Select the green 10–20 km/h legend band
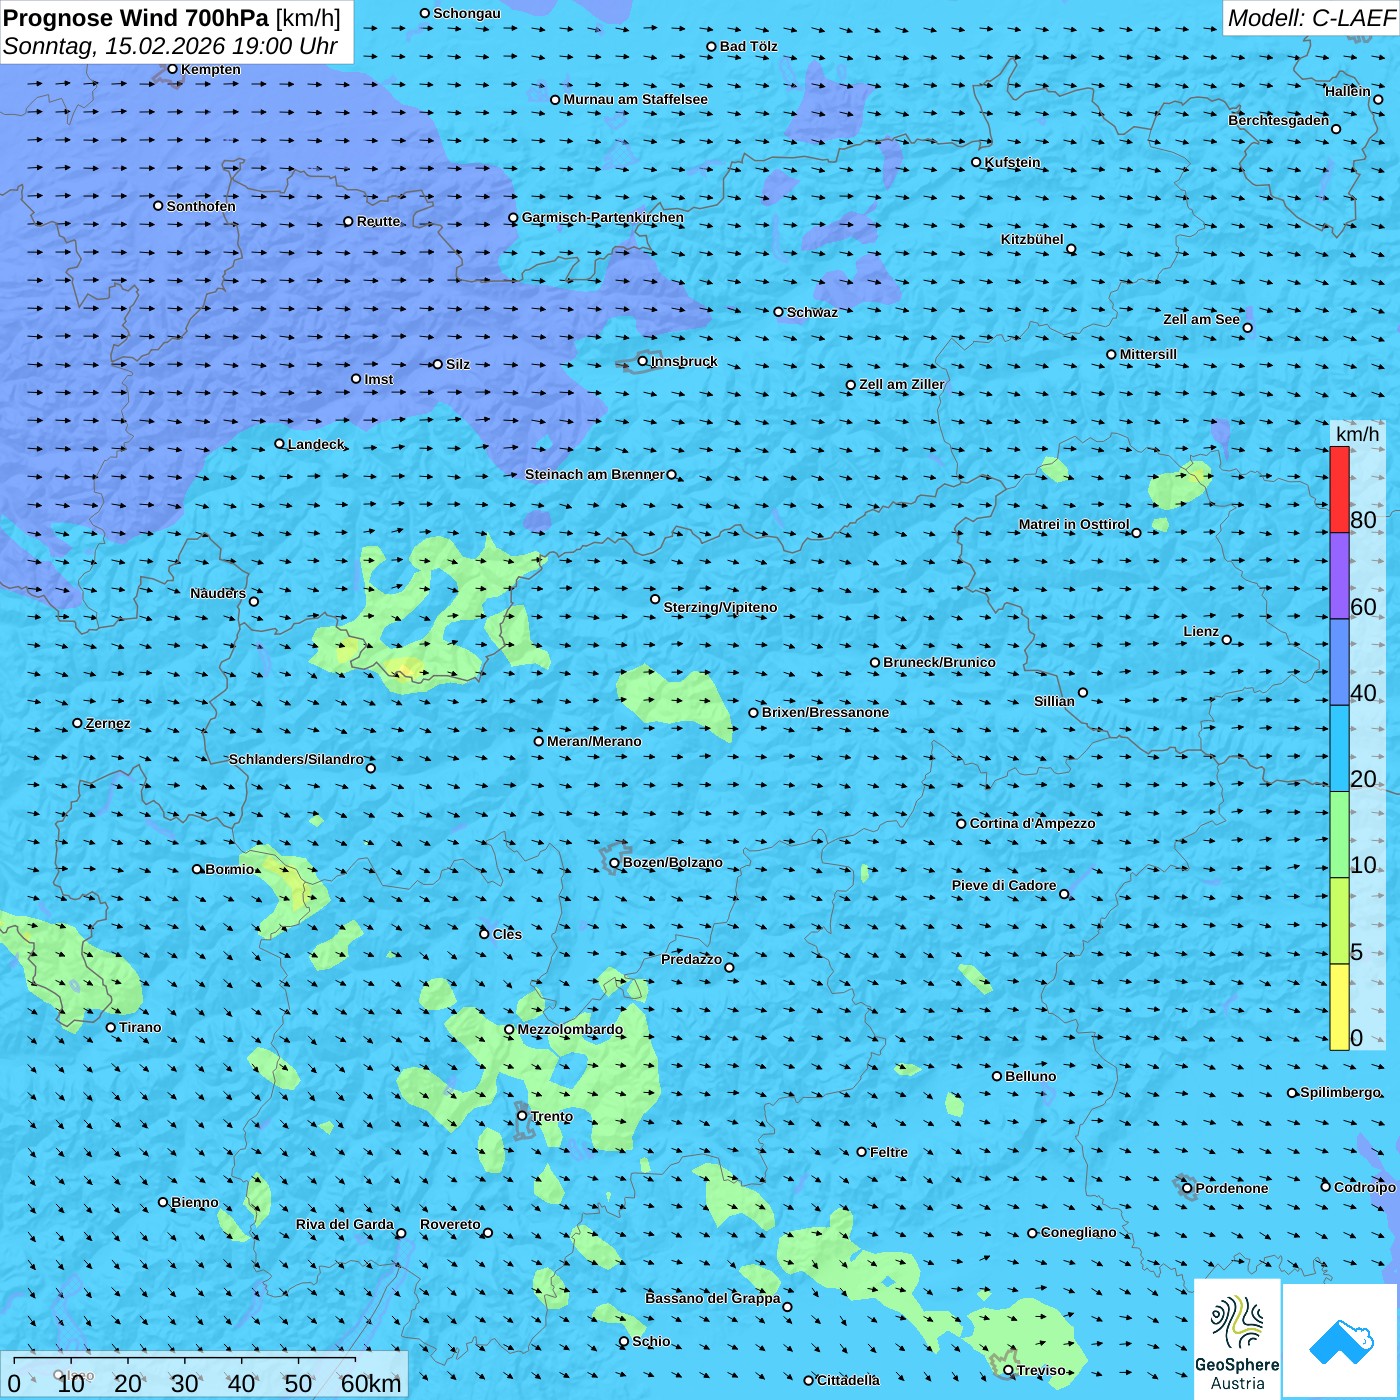This screenshot has width=1400, height=1400. 1339,835
